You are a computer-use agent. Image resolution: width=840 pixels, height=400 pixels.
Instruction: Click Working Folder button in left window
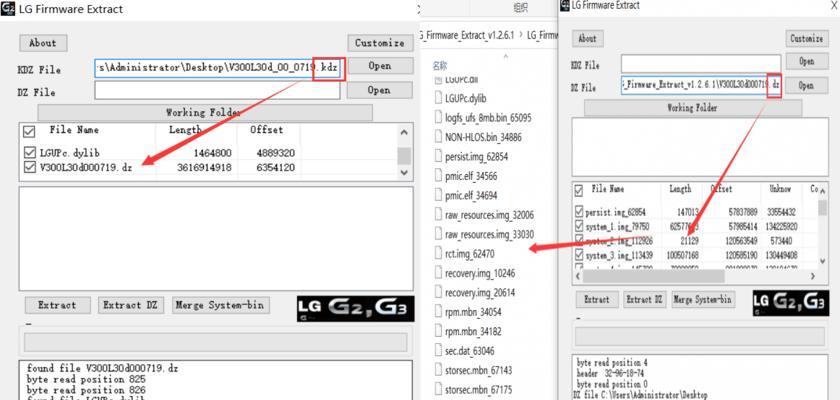[205, 112]
